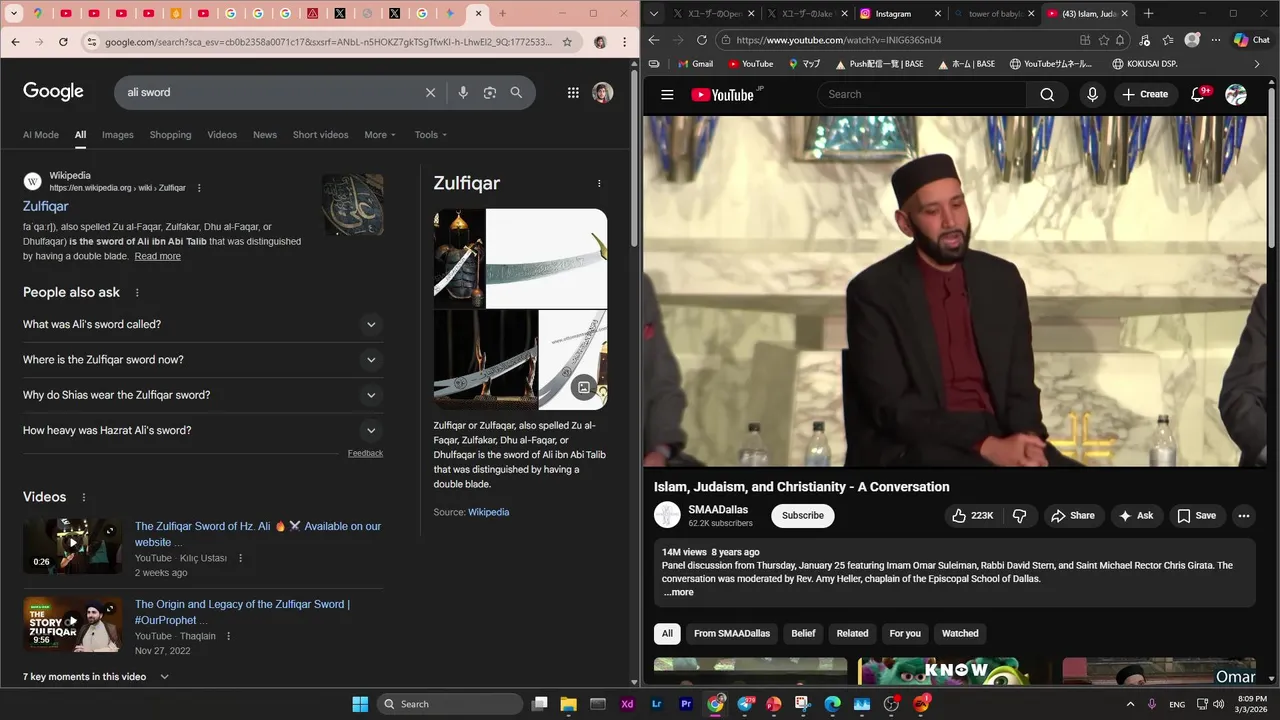Play The Zulfiqar Sword of Hz. Ali thumbnail
This screenshot has height=720, width=1280.
coord(73,545)
